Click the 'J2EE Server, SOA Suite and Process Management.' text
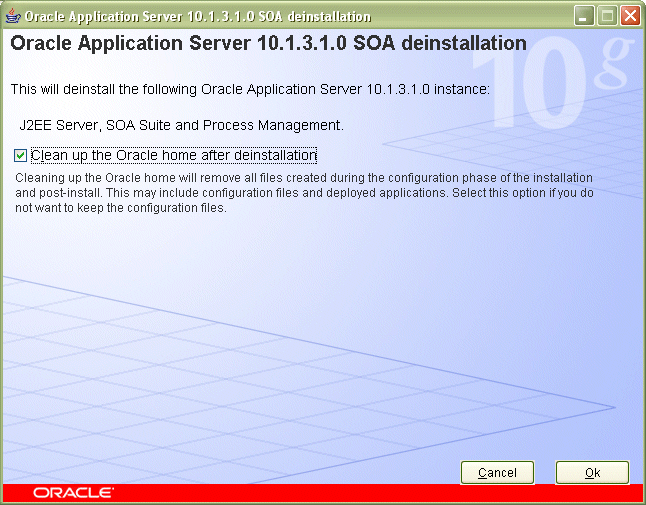 click(x=181, y=125)
